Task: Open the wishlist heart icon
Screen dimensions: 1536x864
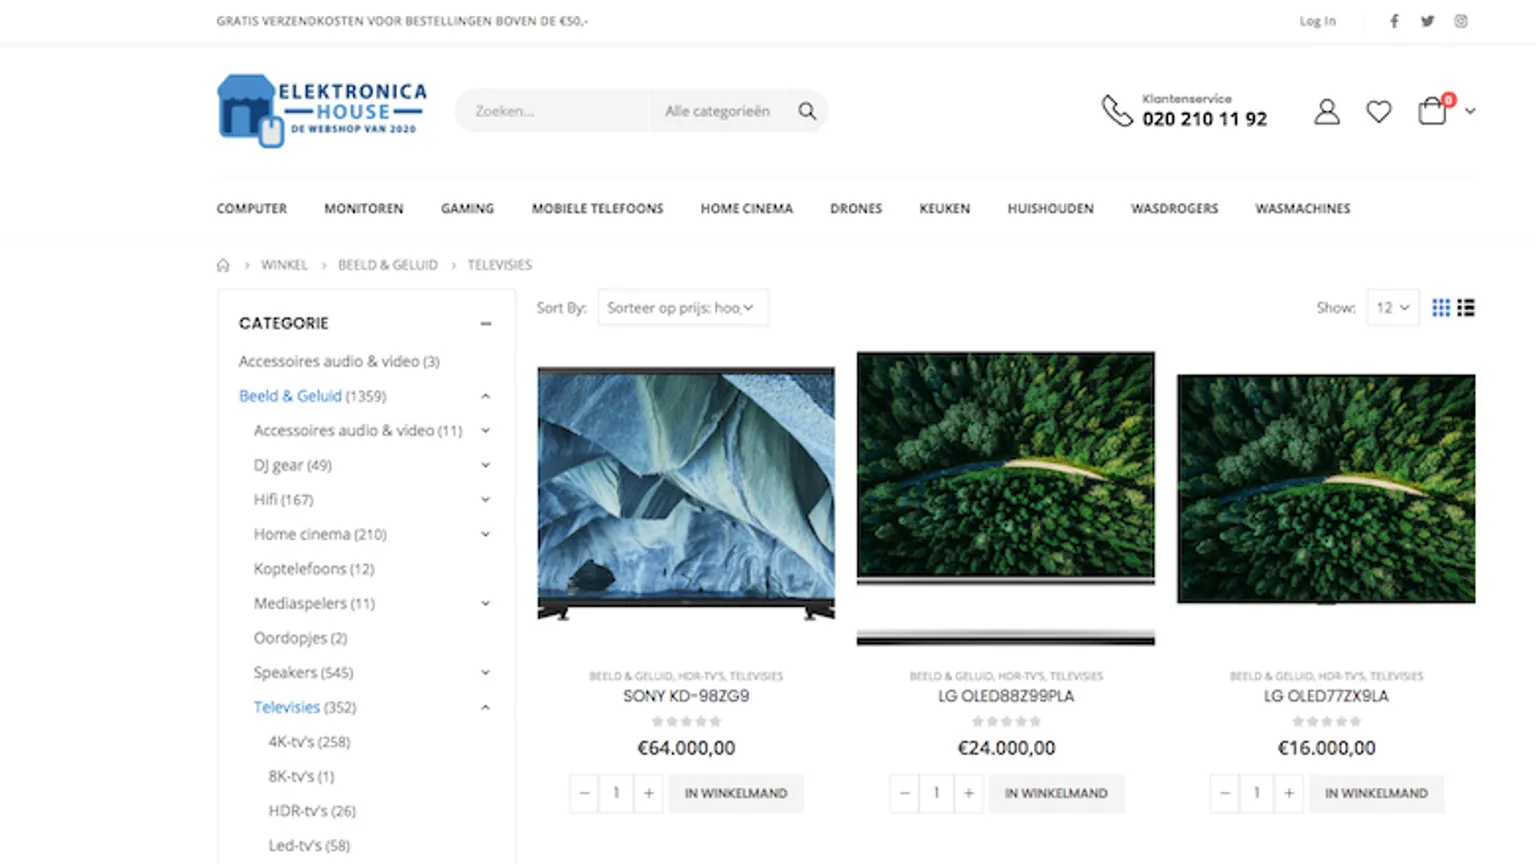Action: click(x=1379, y=112)
